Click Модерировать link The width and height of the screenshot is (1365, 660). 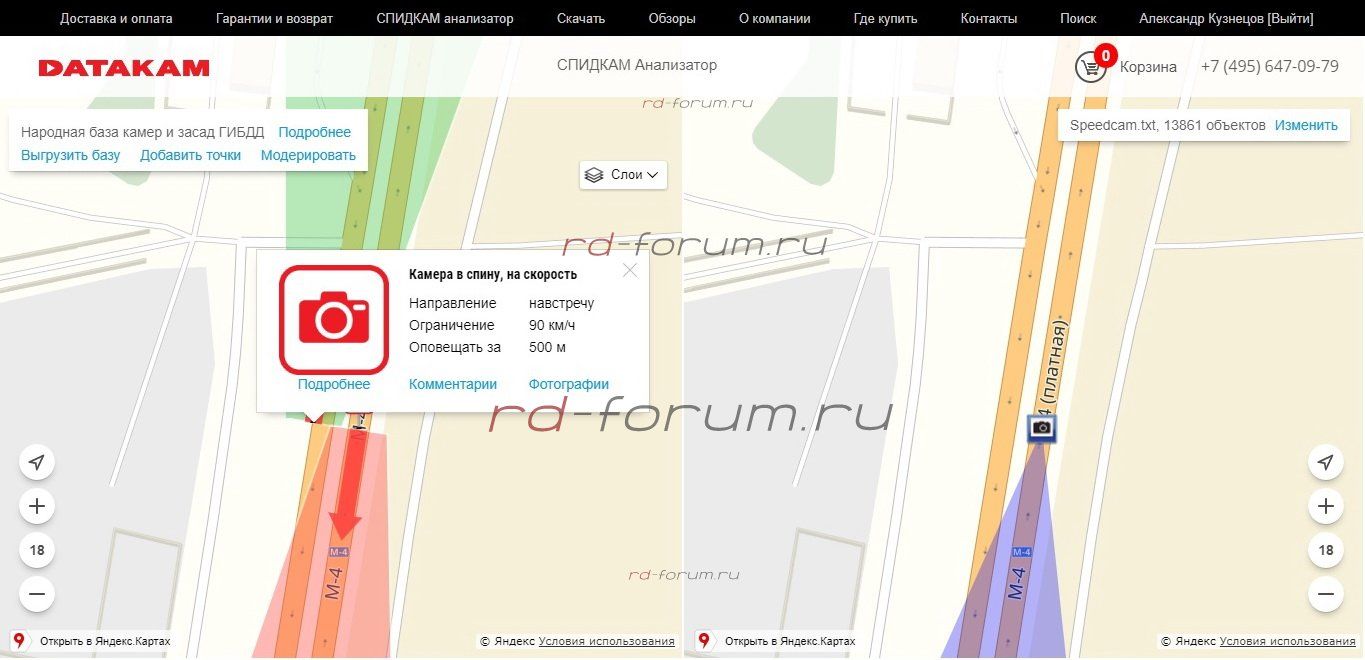308,155
